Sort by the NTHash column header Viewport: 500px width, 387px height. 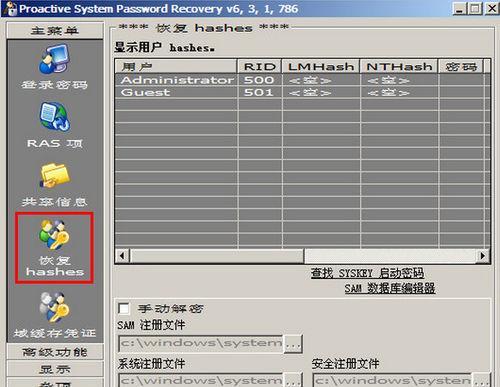coord(399,66)
